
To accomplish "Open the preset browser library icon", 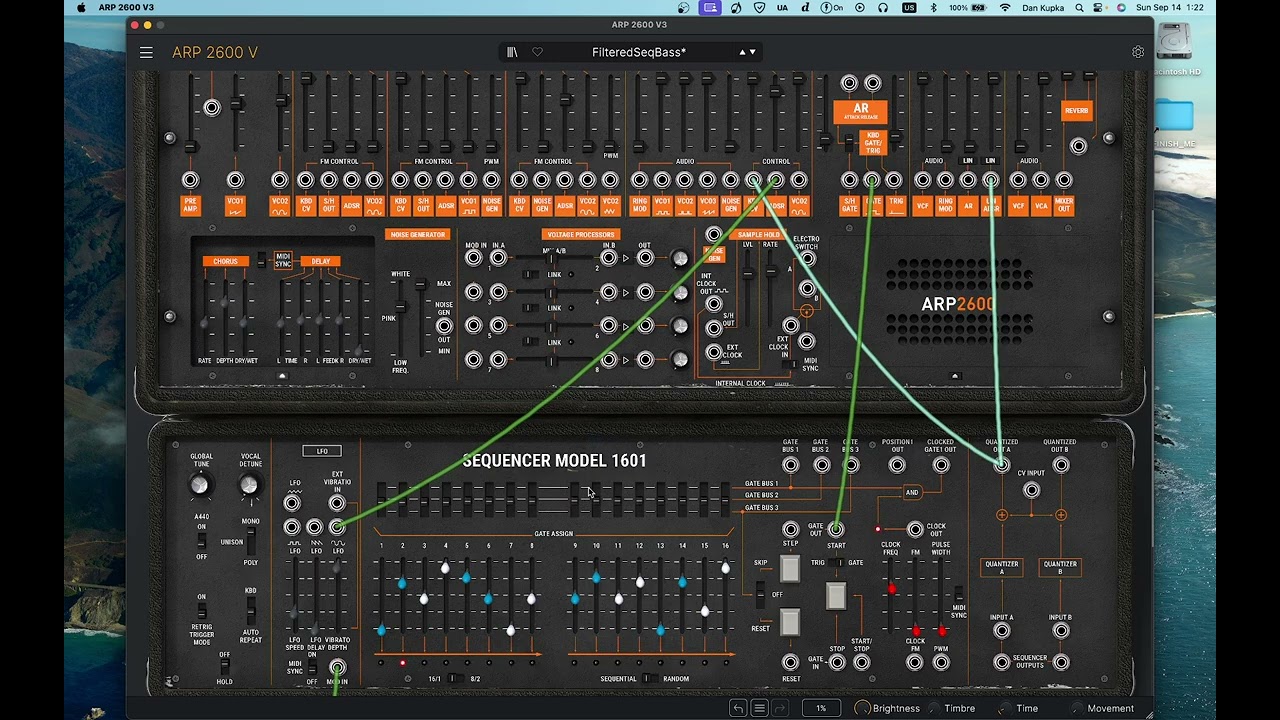I will tap(512, 52).
